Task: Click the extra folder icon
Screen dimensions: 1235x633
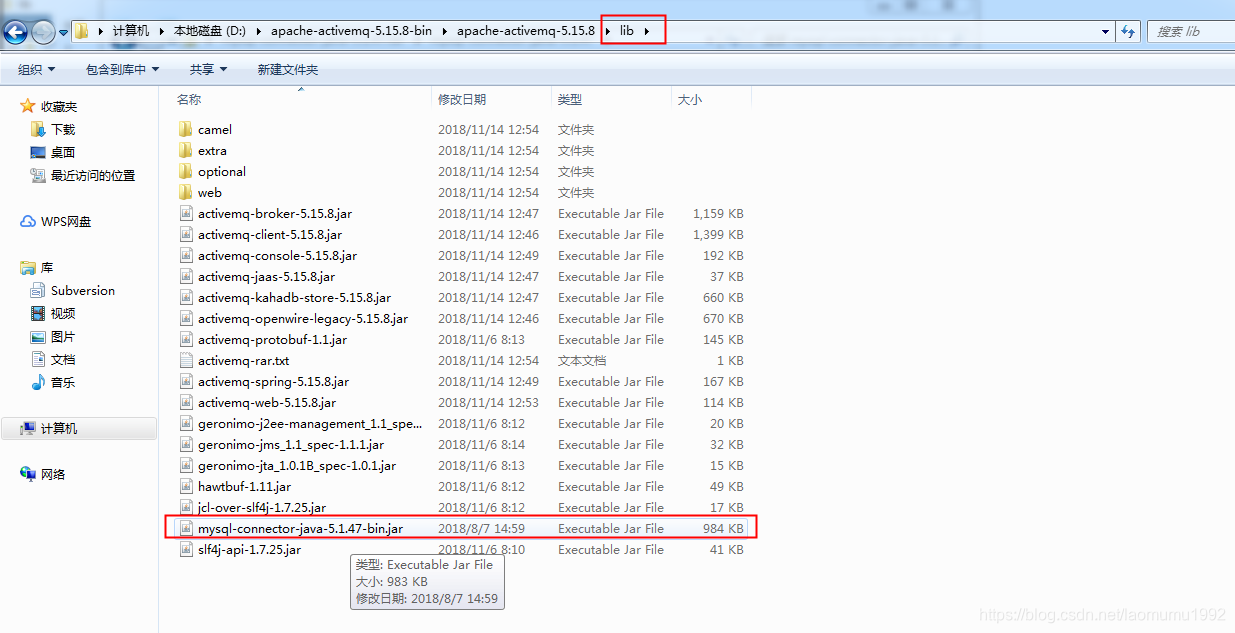Action: [x=185, y=150]
